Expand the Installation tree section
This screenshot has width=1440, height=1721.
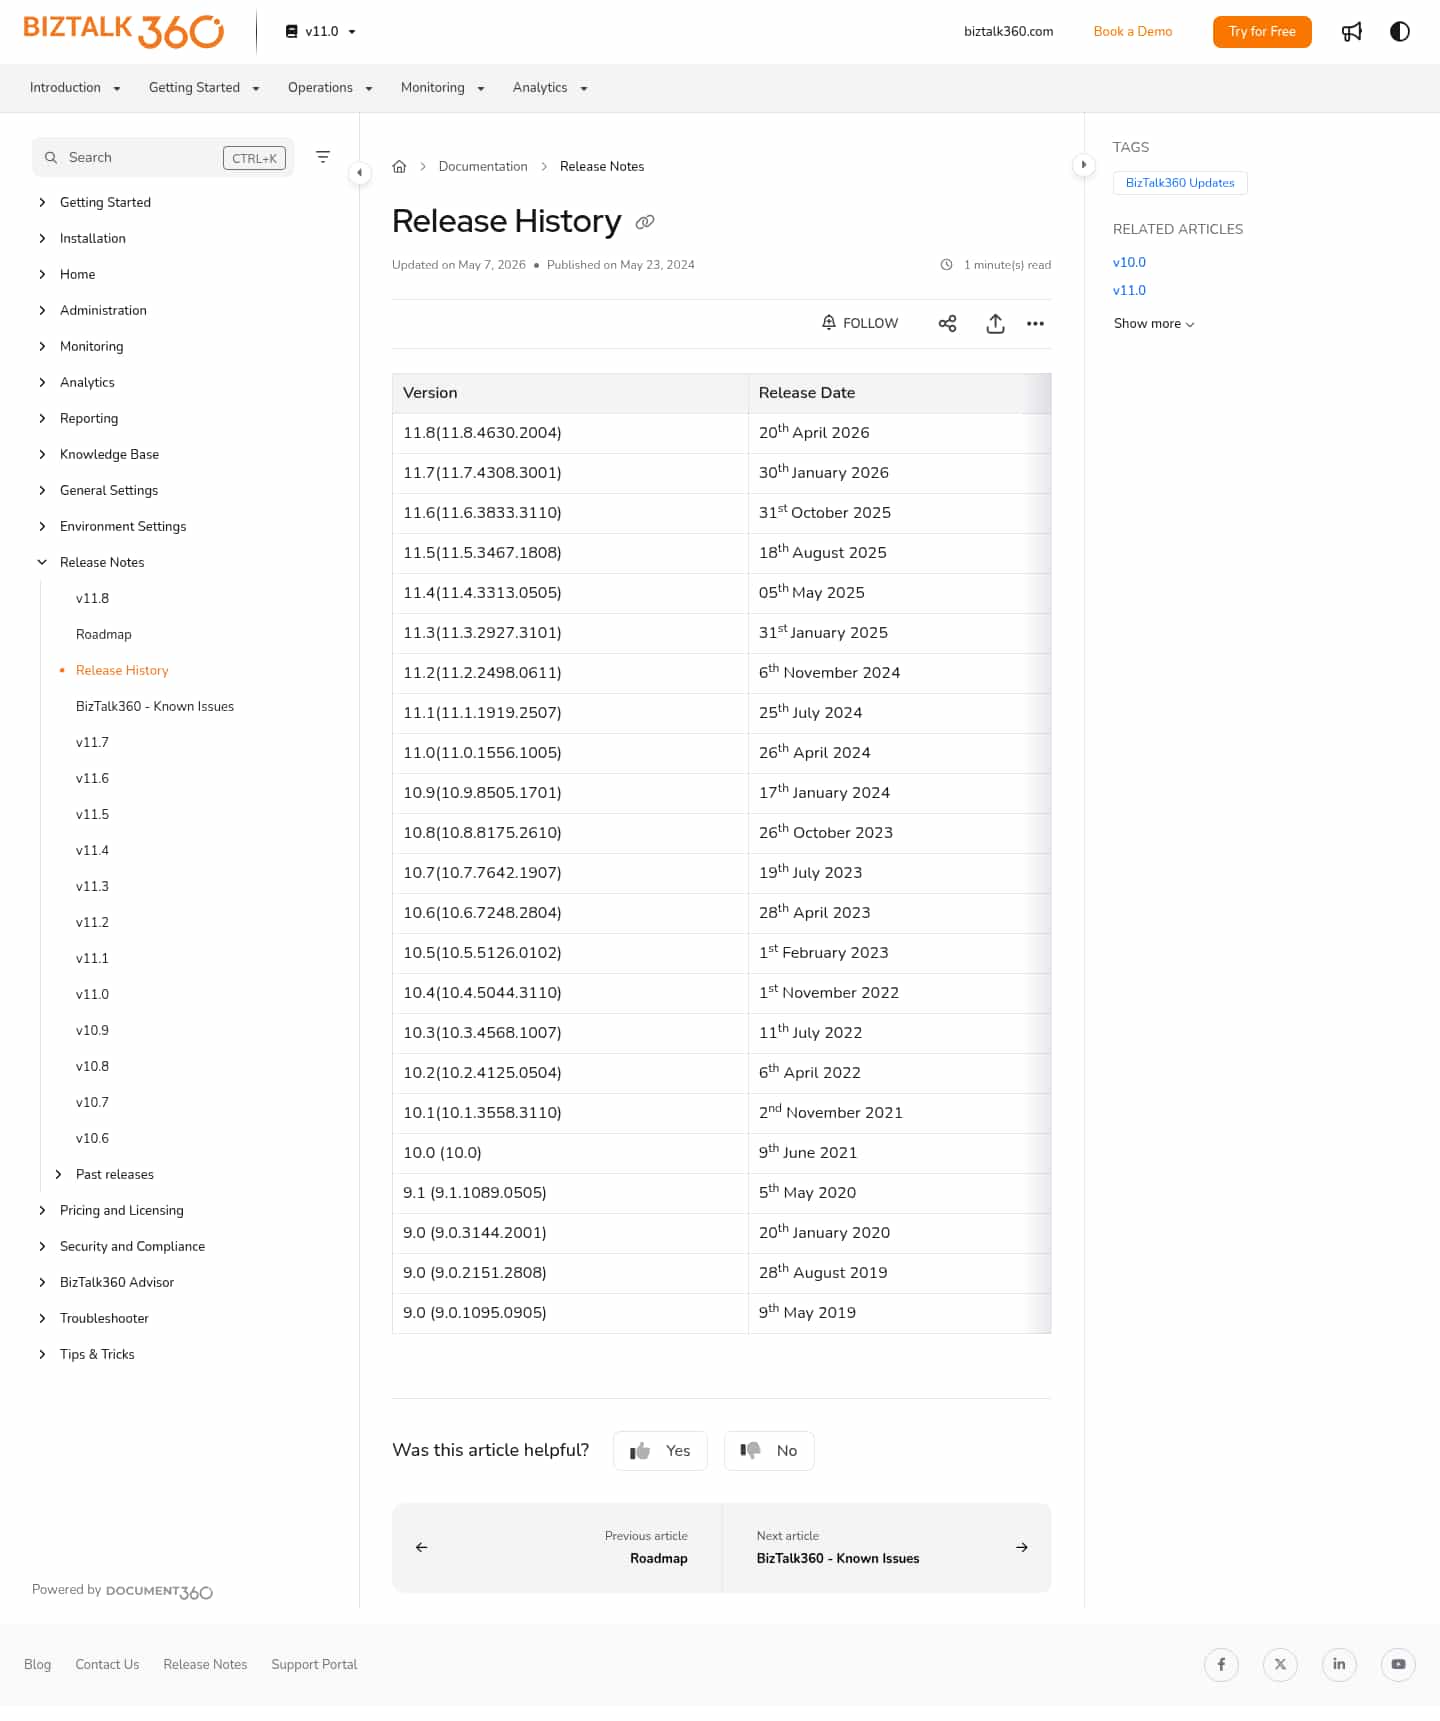click(42, 238)
